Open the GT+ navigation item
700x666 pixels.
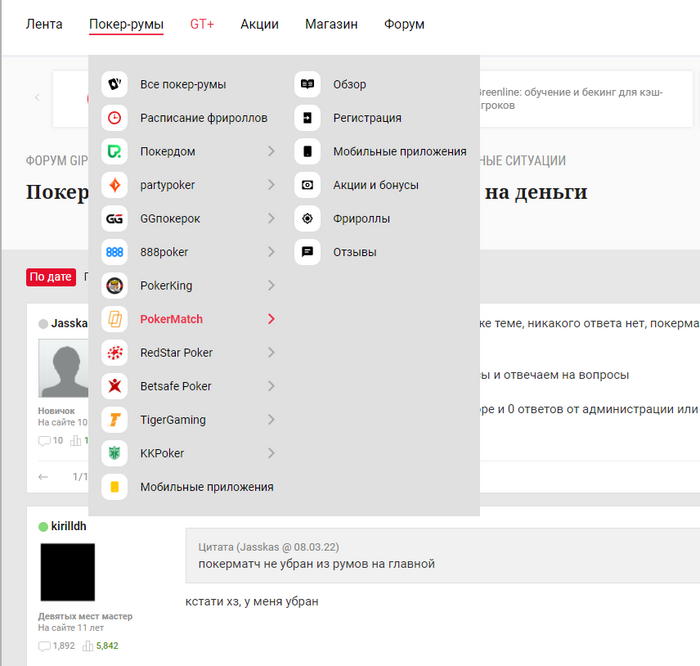click(x=202, y=24)
